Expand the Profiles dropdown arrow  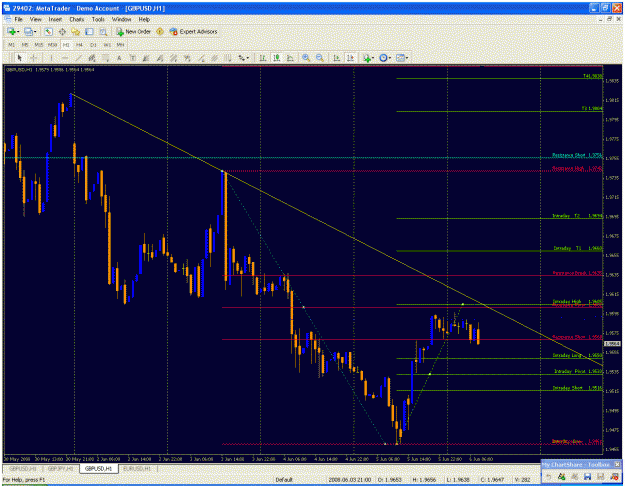35,31
